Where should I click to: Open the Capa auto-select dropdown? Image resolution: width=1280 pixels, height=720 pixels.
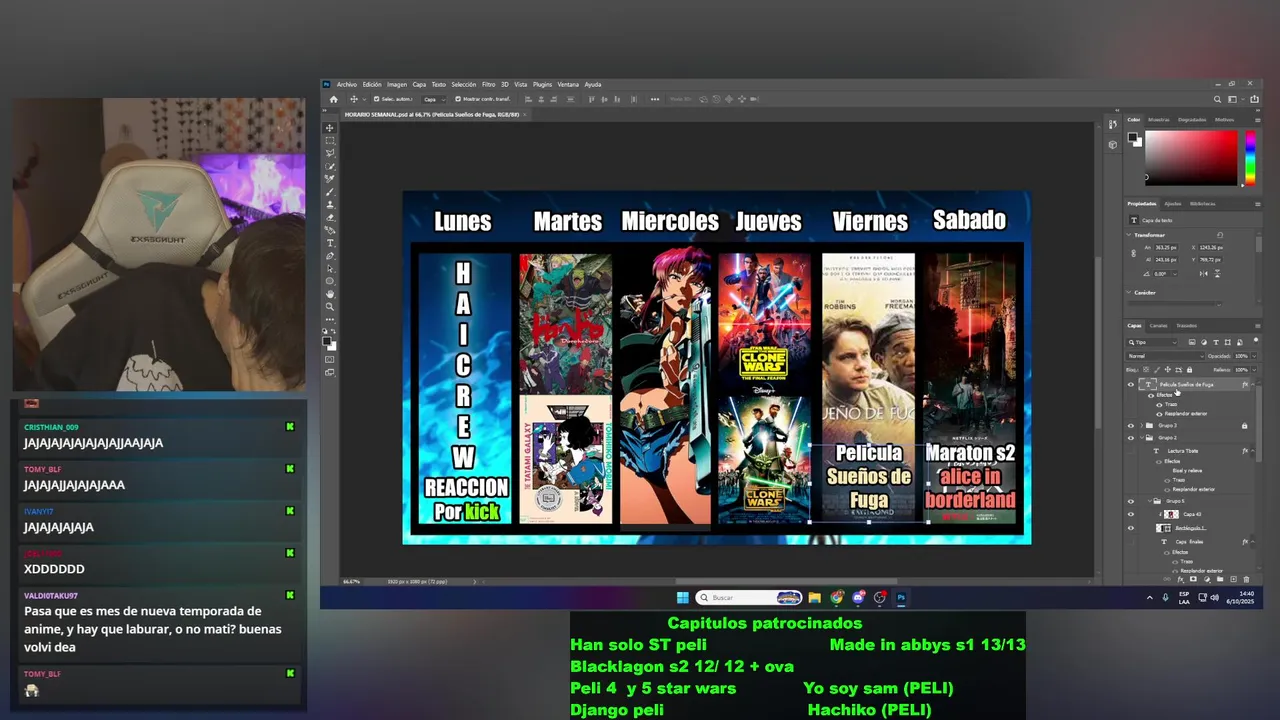tap(434, 99)
